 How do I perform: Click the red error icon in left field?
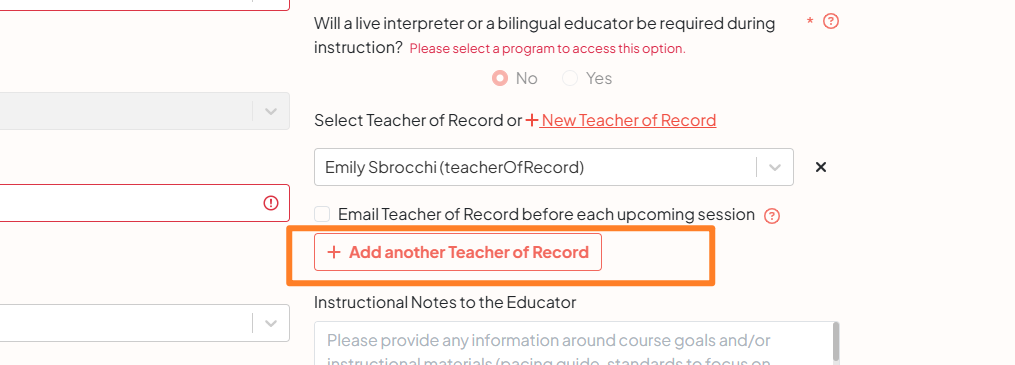[x=271, y=203]
